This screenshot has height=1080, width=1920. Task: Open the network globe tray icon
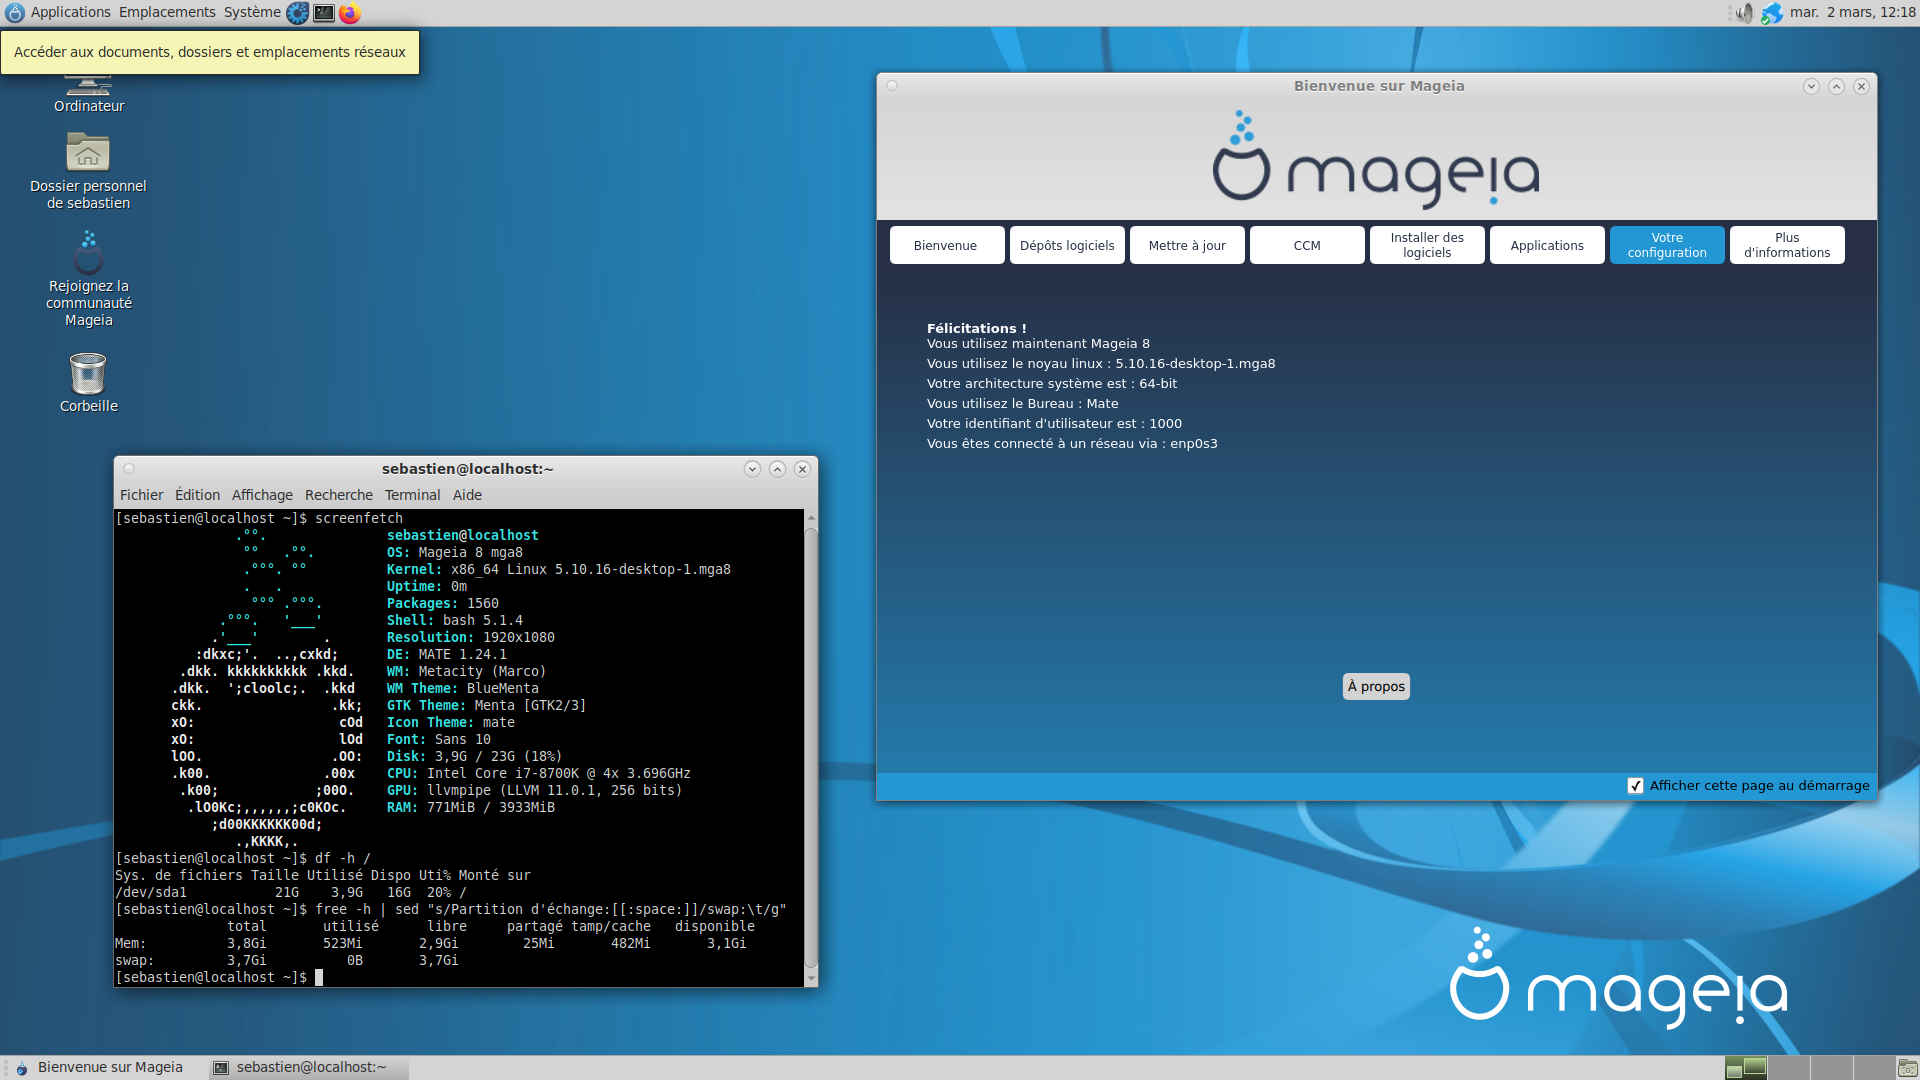coord(1772,13)
